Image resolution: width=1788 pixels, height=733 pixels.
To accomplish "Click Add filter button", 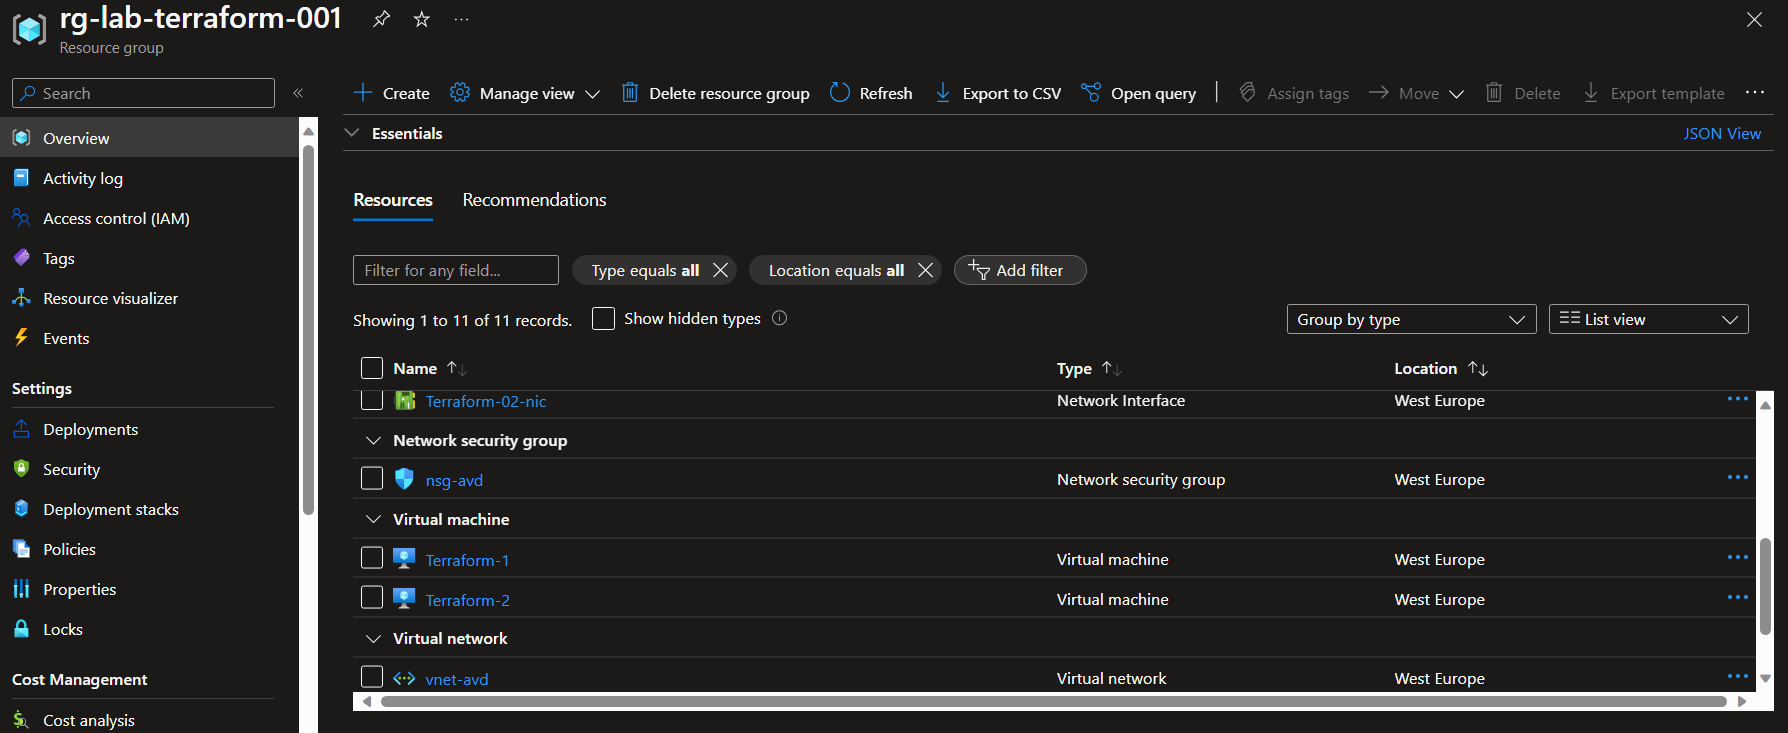I will [1020, 270].
